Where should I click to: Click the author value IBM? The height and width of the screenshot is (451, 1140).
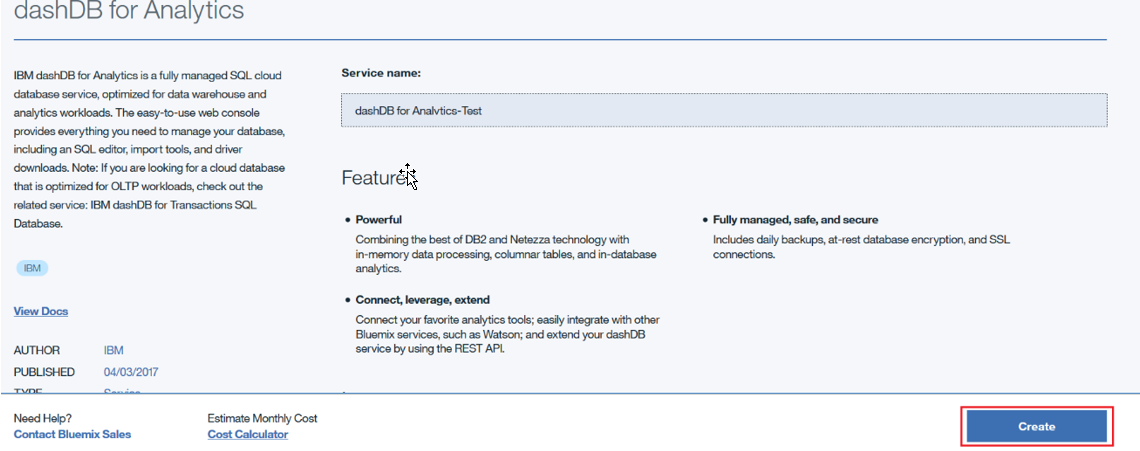(x=113, y=350)
